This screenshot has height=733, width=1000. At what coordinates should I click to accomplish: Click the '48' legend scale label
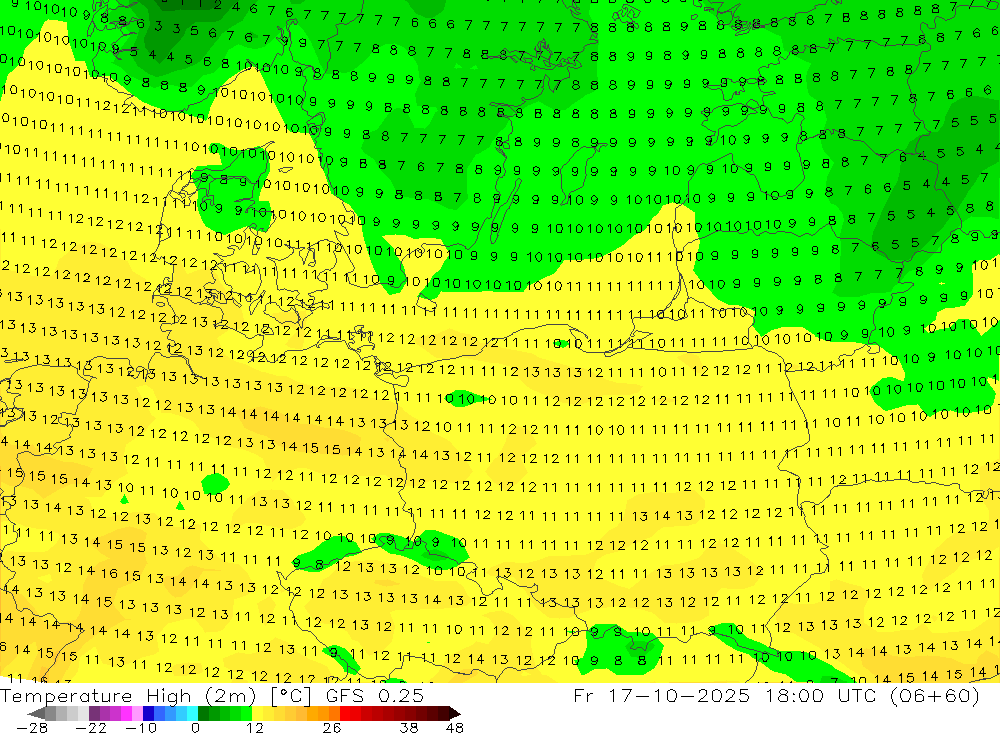click(455, 727)
